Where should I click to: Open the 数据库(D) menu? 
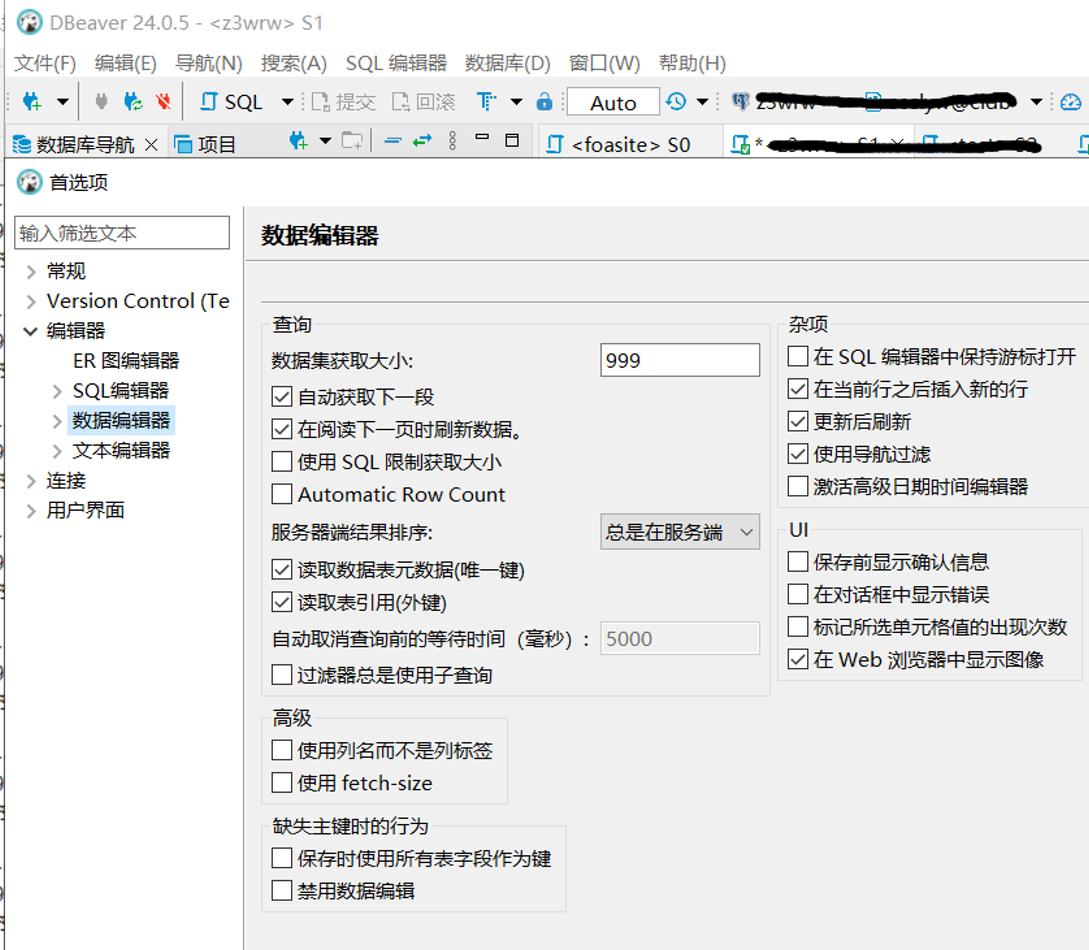point(508,63)
